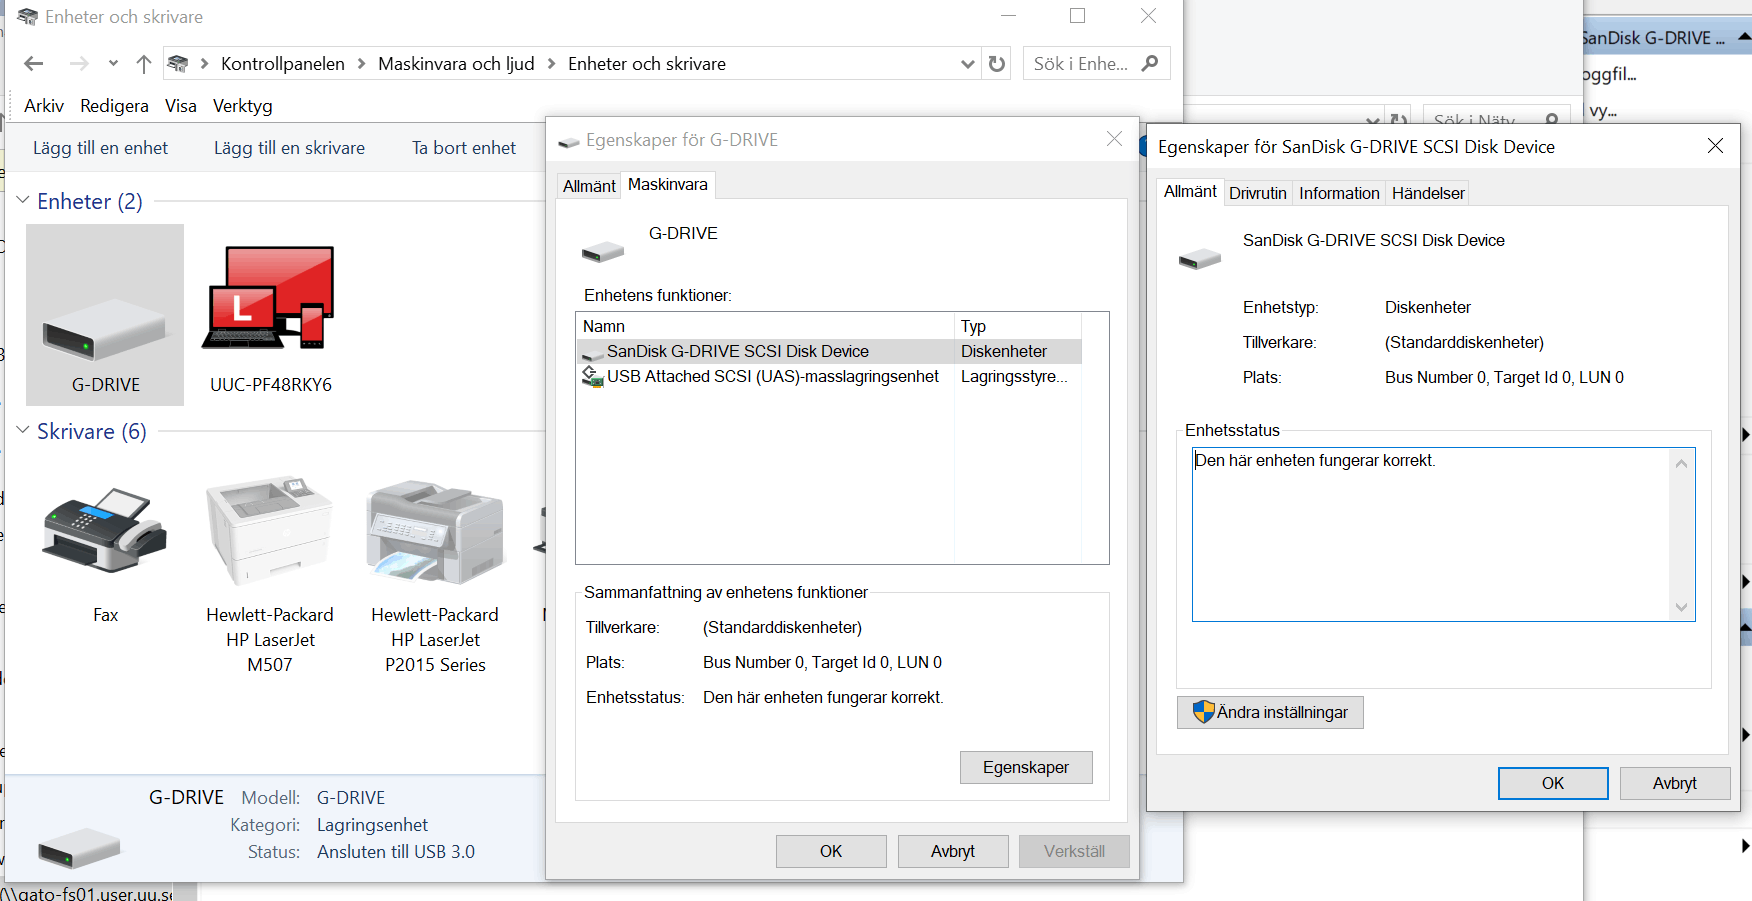This screenshot has width=1752, height=901.
Task: Click the Ändra inställningar button
Action: pos(1270,712)
